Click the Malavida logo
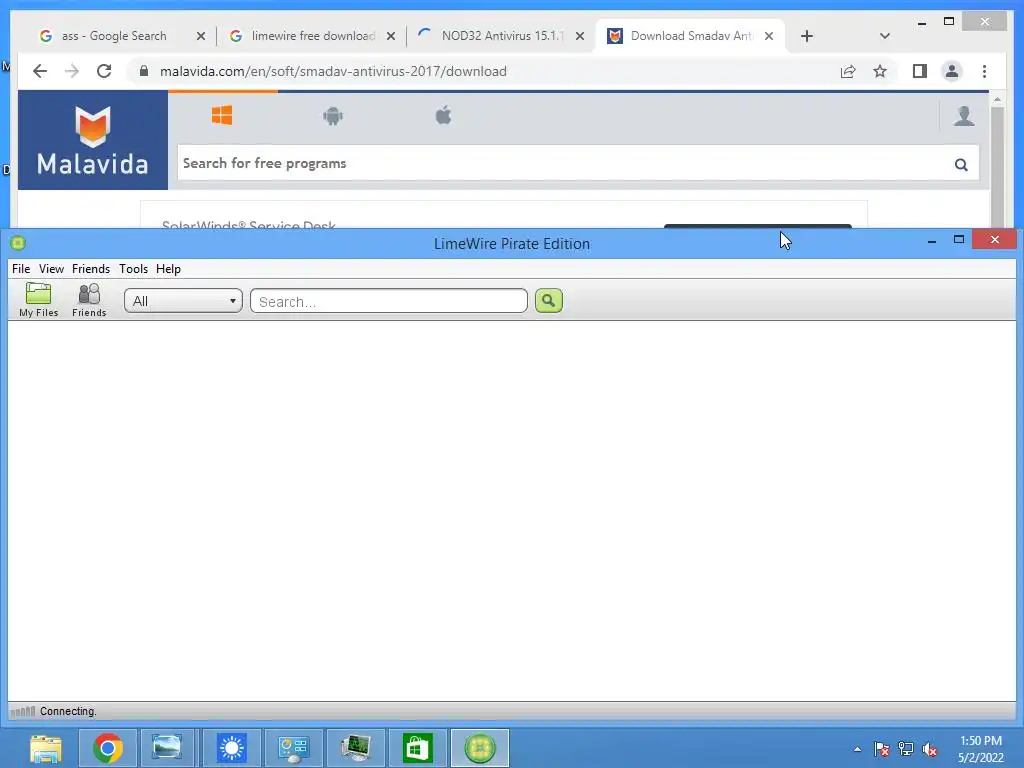This screenshot has height=768, width=1024. [93, 140]
